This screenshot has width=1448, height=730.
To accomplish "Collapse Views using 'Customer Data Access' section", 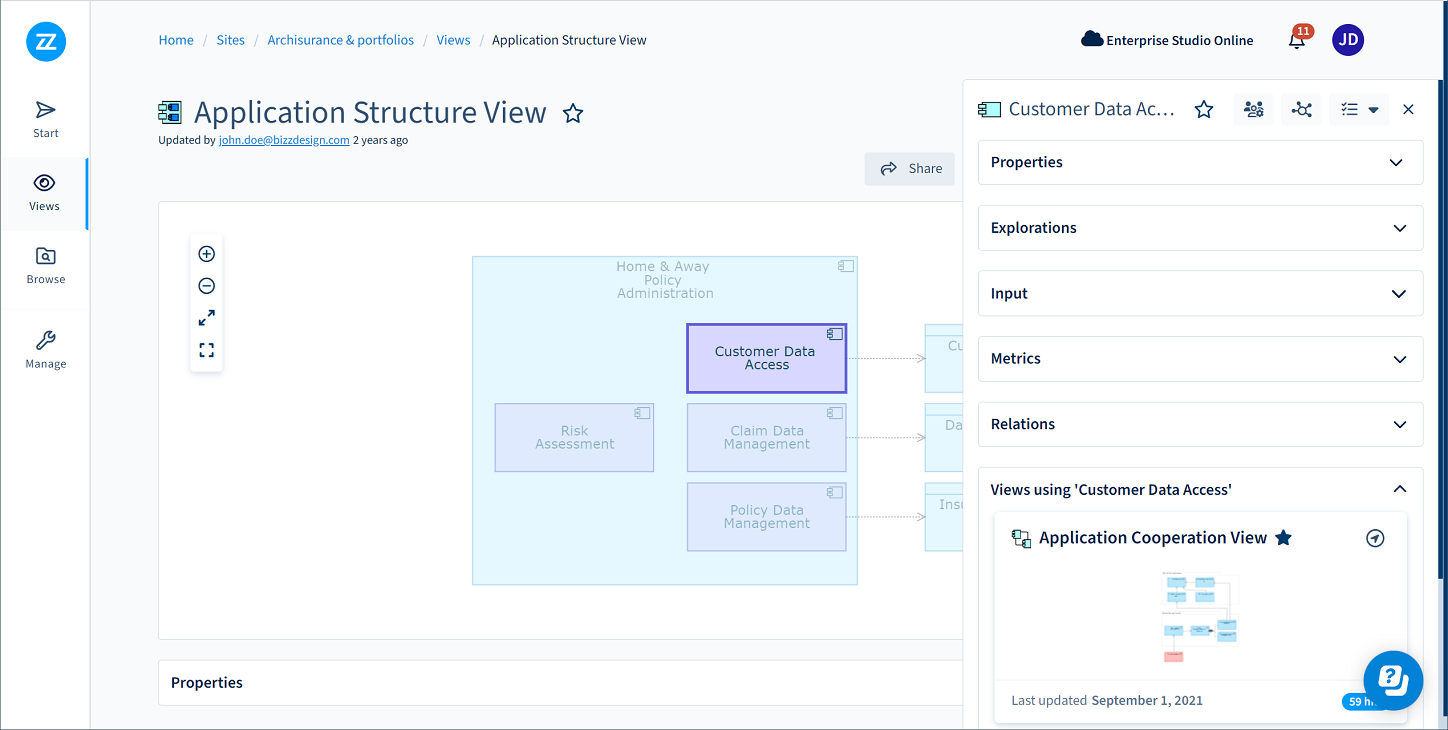I will point(1400,489).
